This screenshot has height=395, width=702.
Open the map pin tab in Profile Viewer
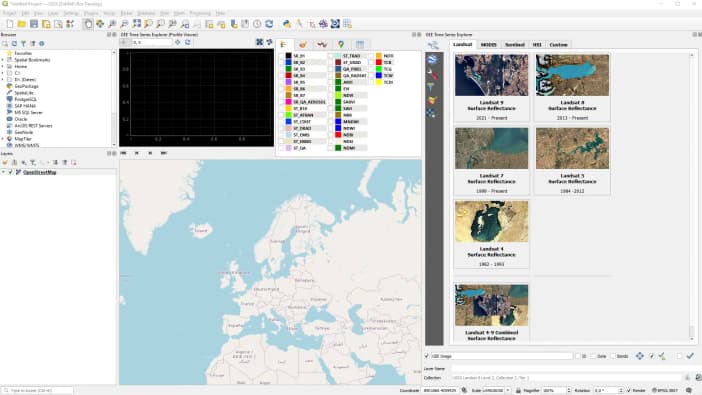341,44
